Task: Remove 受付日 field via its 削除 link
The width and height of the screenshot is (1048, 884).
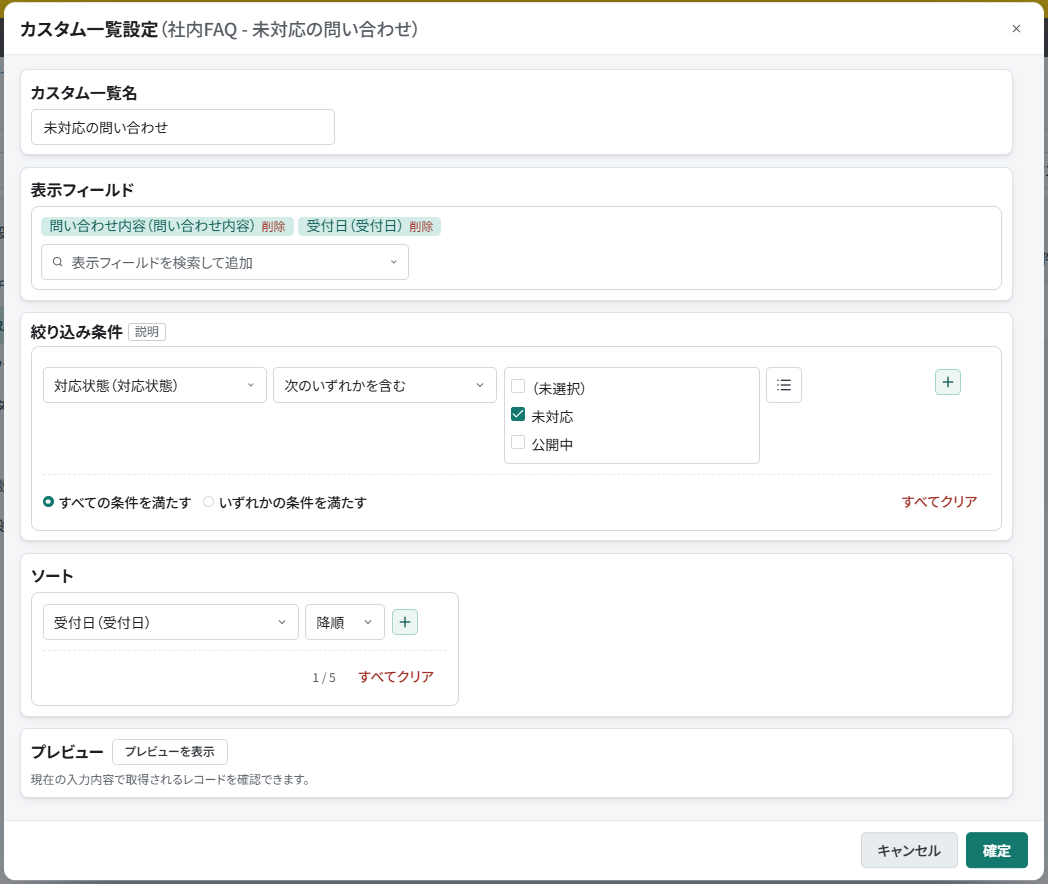Action: (x=421, y=227)
